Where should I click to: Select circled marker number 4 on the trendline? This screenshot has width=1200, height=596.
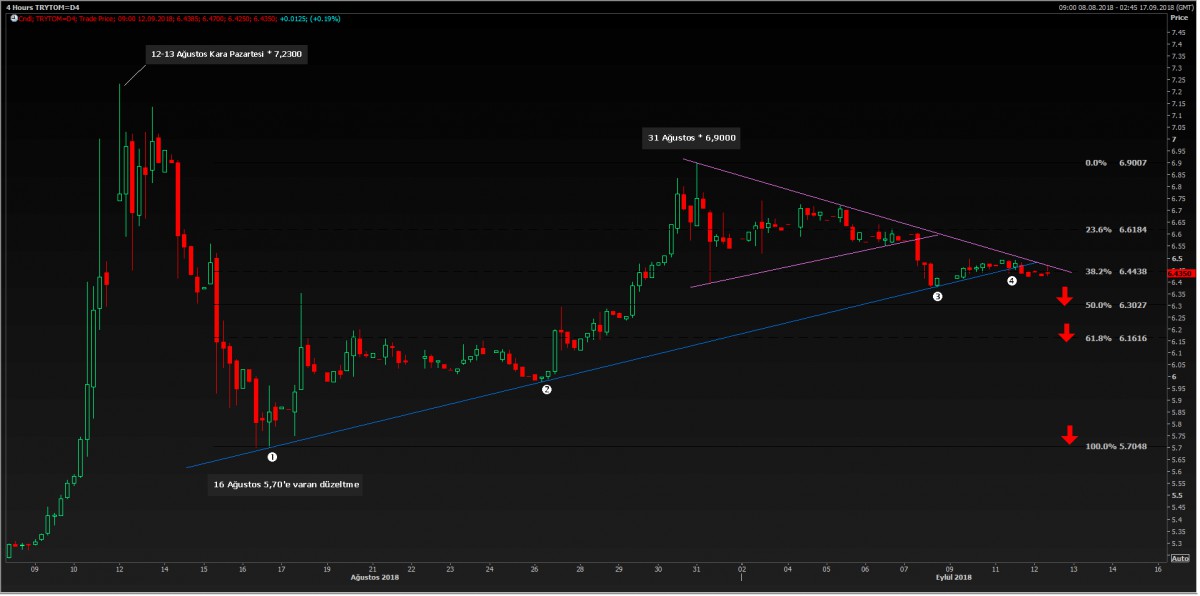[1012, 281]
